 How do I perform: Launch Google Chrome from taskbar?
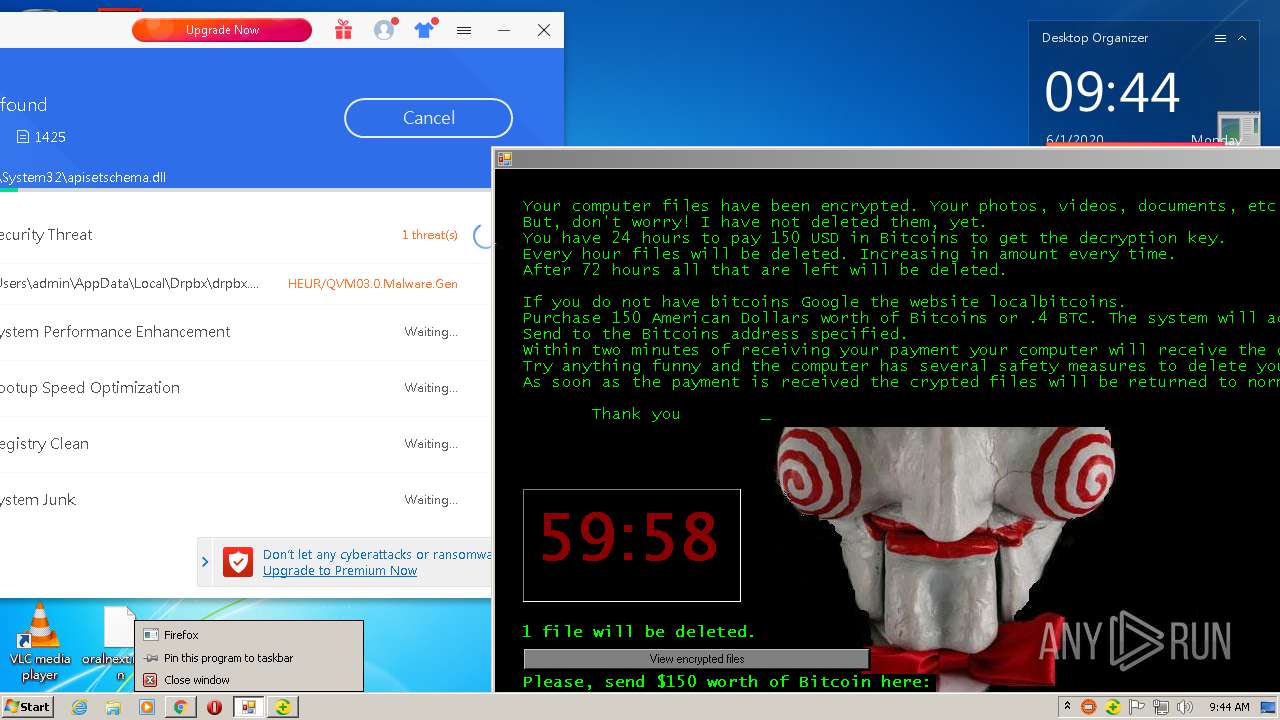pyautogui.click(x=180, y=707)
